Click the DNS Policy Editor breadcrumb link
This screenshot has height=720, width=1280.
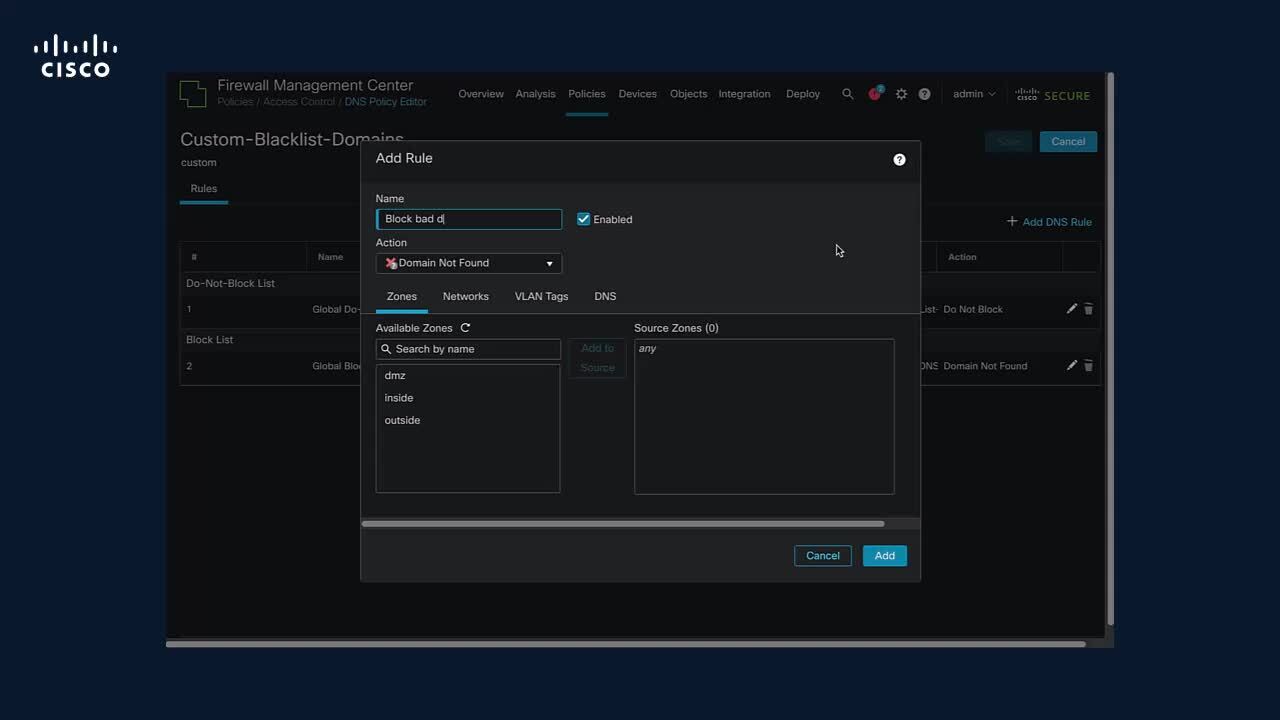[386, 102]
